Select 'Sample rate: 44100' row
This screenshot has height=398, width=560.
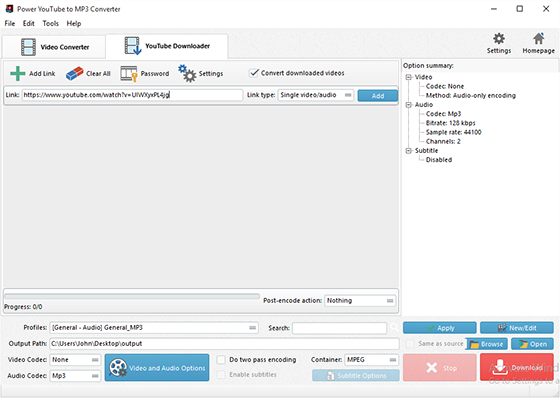point(454,133)
